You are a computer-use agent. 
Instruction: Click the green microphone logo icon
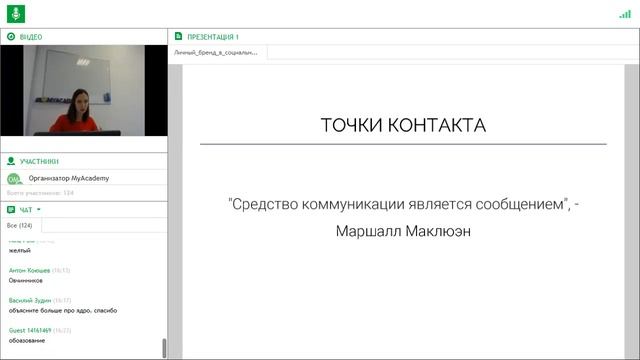point(16,14)
